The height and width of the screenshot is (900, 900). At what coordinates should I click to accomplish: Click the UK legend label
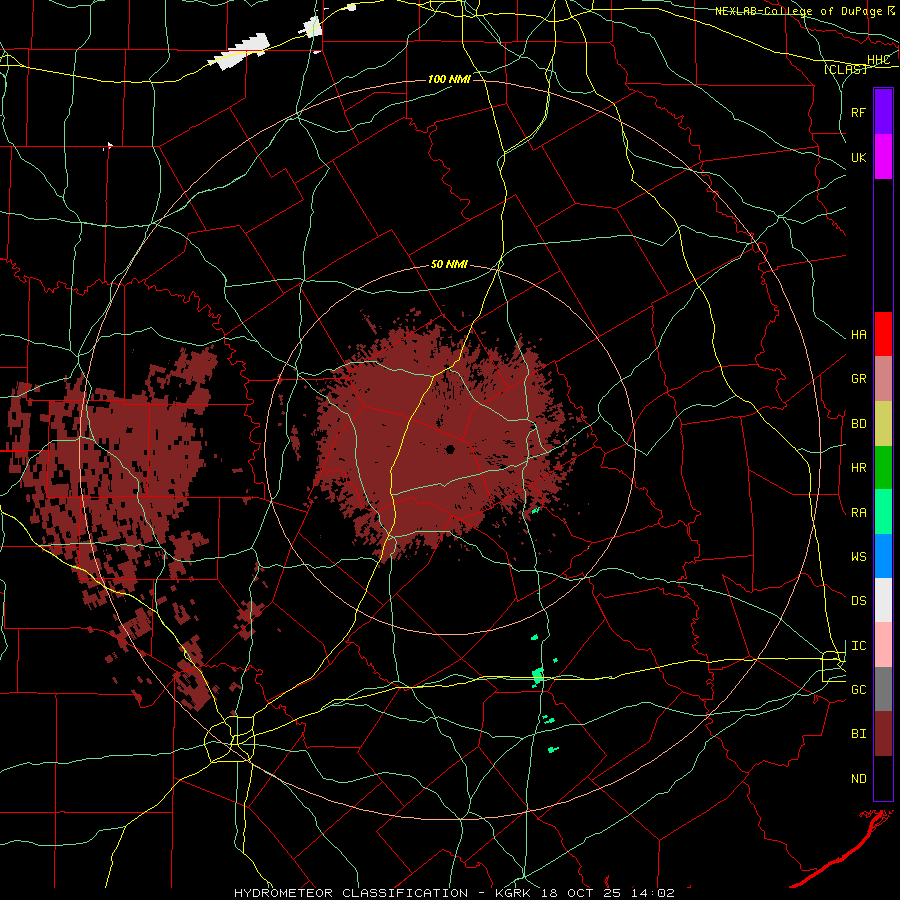pos(858,157)
